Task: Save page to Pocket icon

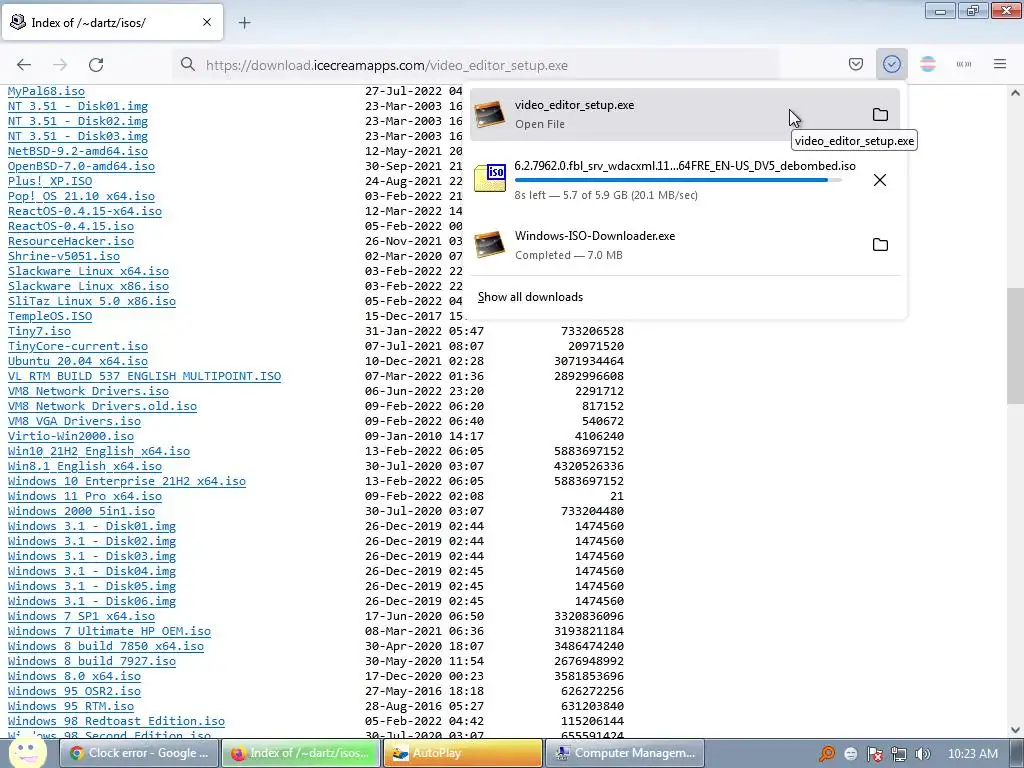Action: tap(856, 64)
